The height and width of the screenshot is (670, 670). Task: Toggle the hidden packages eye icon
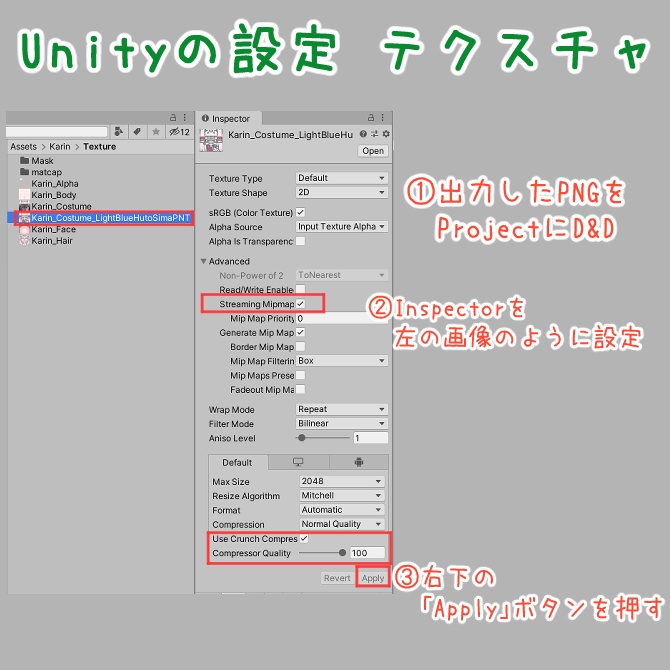[179, 132]
